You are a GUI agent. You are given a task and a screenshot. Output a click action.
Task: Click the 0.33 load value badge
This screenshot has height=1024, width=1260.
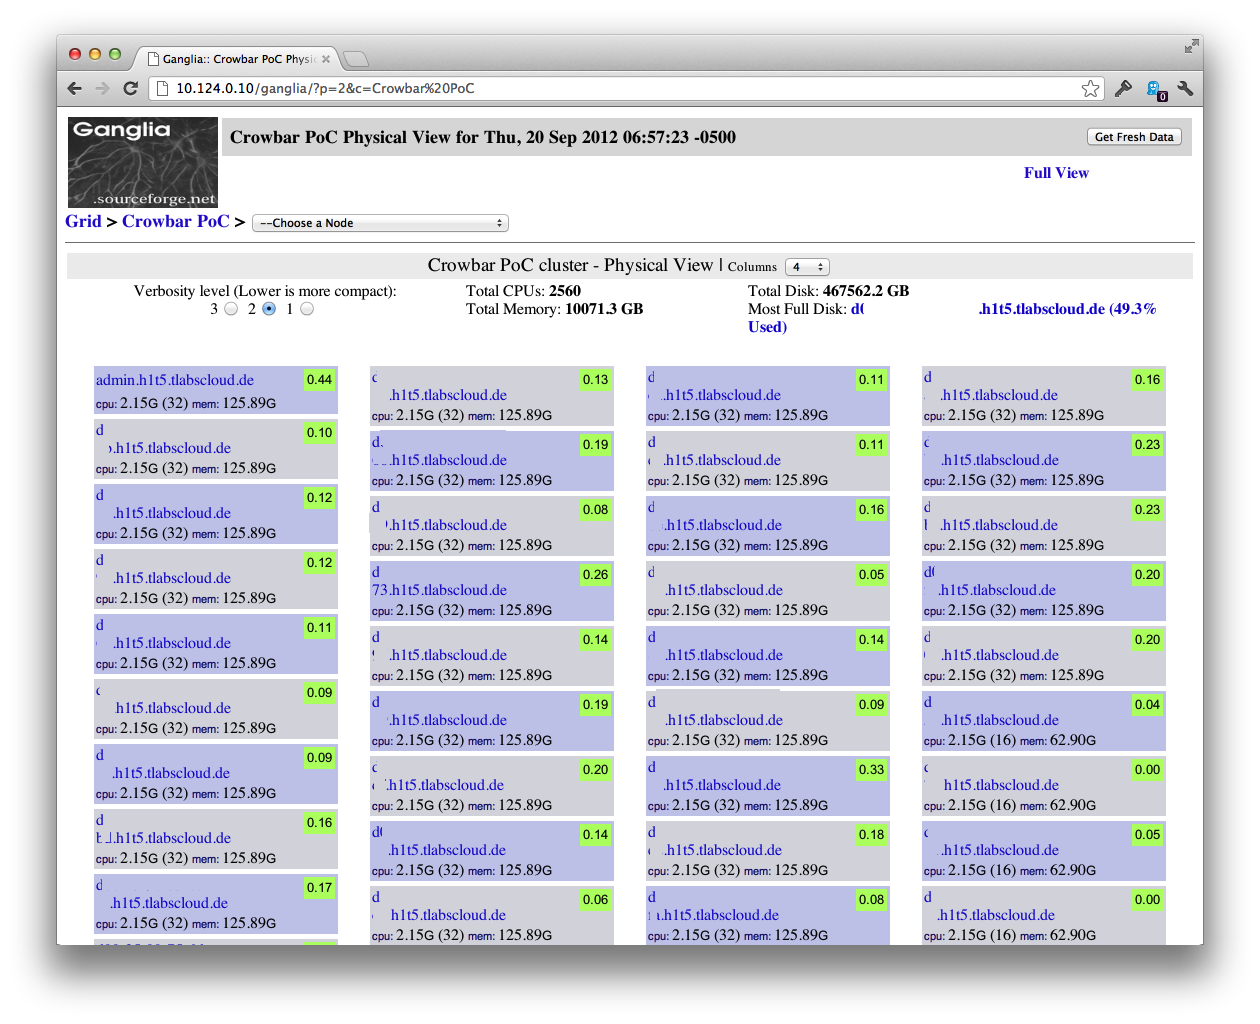tap(872, 770)
